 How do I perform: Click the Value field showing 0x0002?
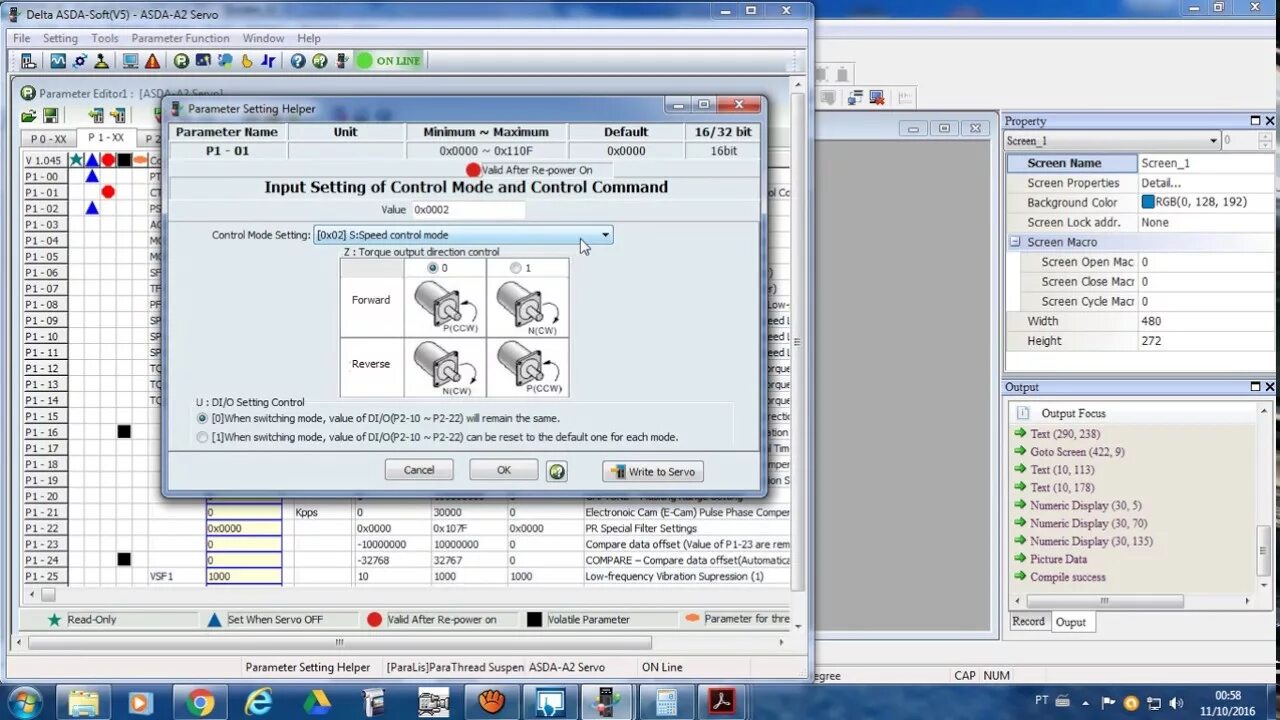[467, 210]
